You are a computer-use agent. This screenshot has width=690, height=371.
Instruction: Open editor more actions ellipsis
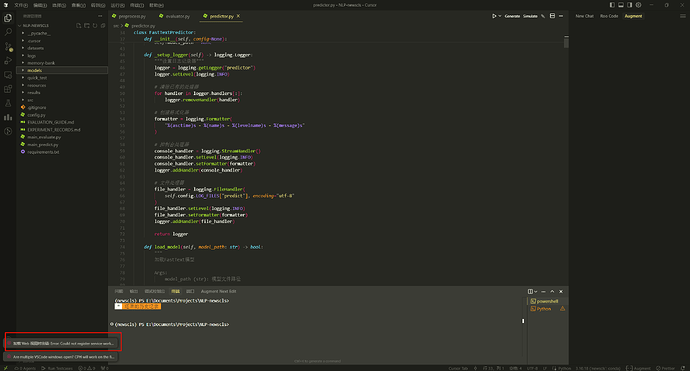(561, 16)
